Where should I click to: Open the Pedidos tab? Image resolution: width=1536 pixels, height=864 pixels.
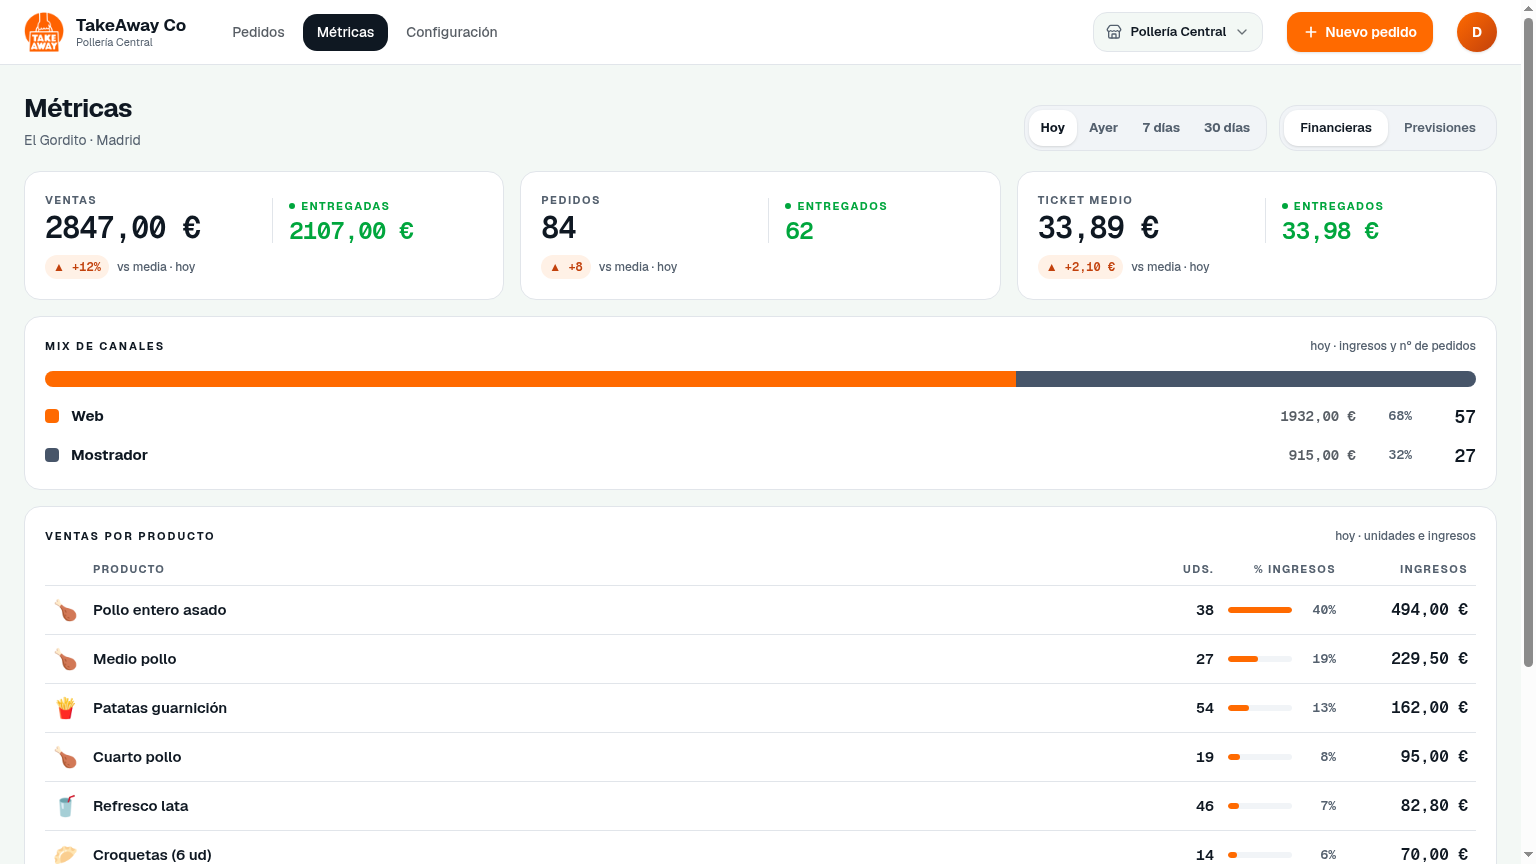pos(258,32)
